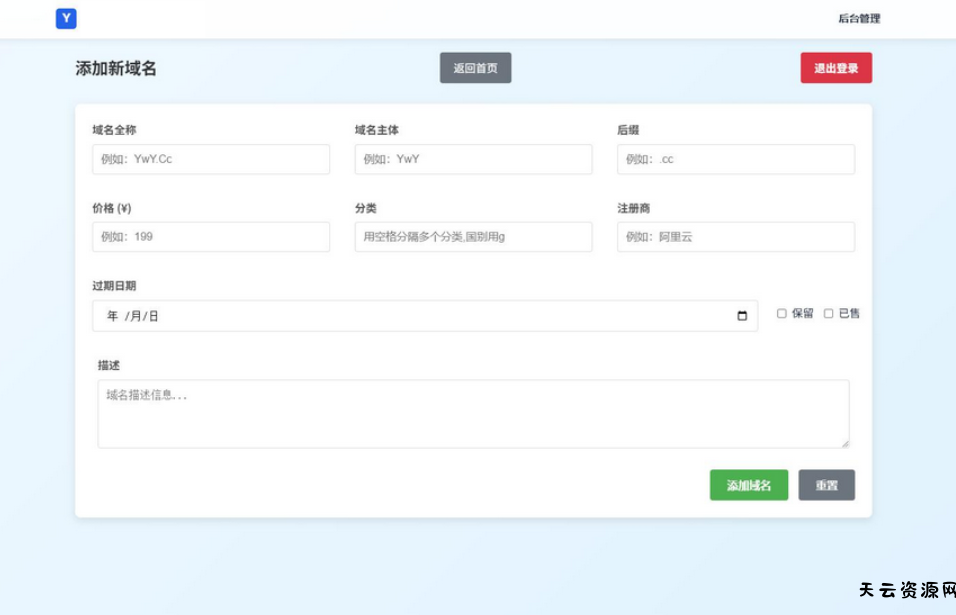The image size is (956, 615).
Task: Click the 描述 textarea resize handle
Action: coord(845,443)
